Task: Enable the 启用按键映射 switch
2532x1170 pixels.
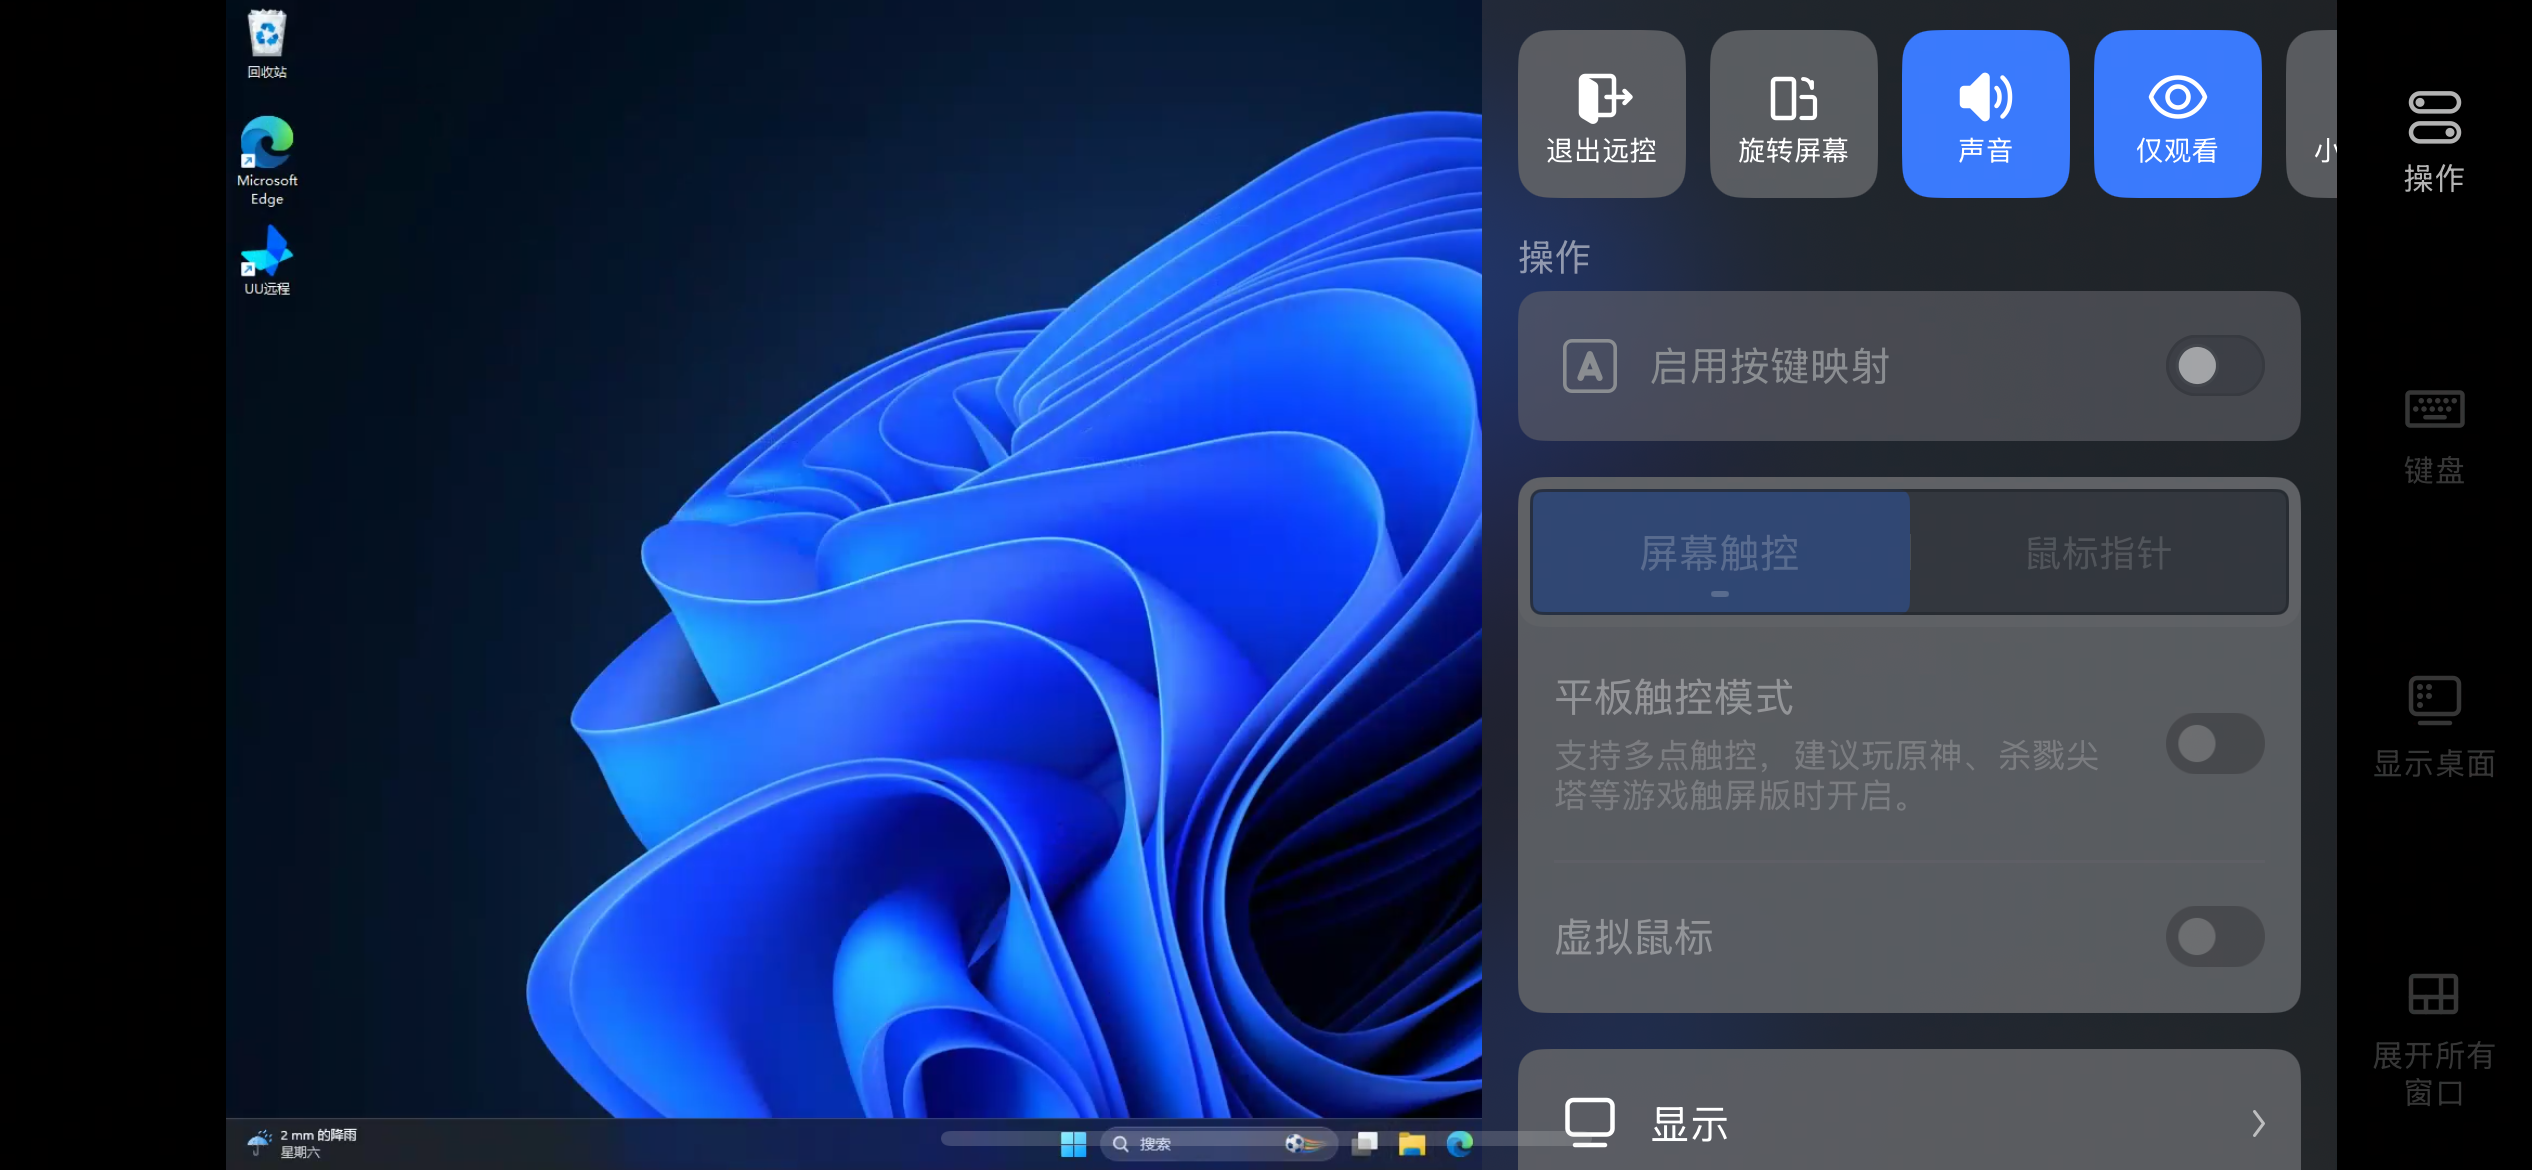Action: 2214,366
